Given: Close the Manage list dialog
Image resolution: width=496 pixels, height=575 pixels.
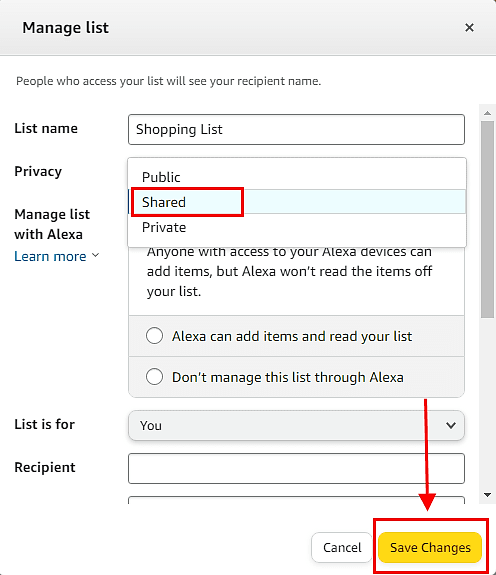Looking at the screenshot, I should [469, 28].
